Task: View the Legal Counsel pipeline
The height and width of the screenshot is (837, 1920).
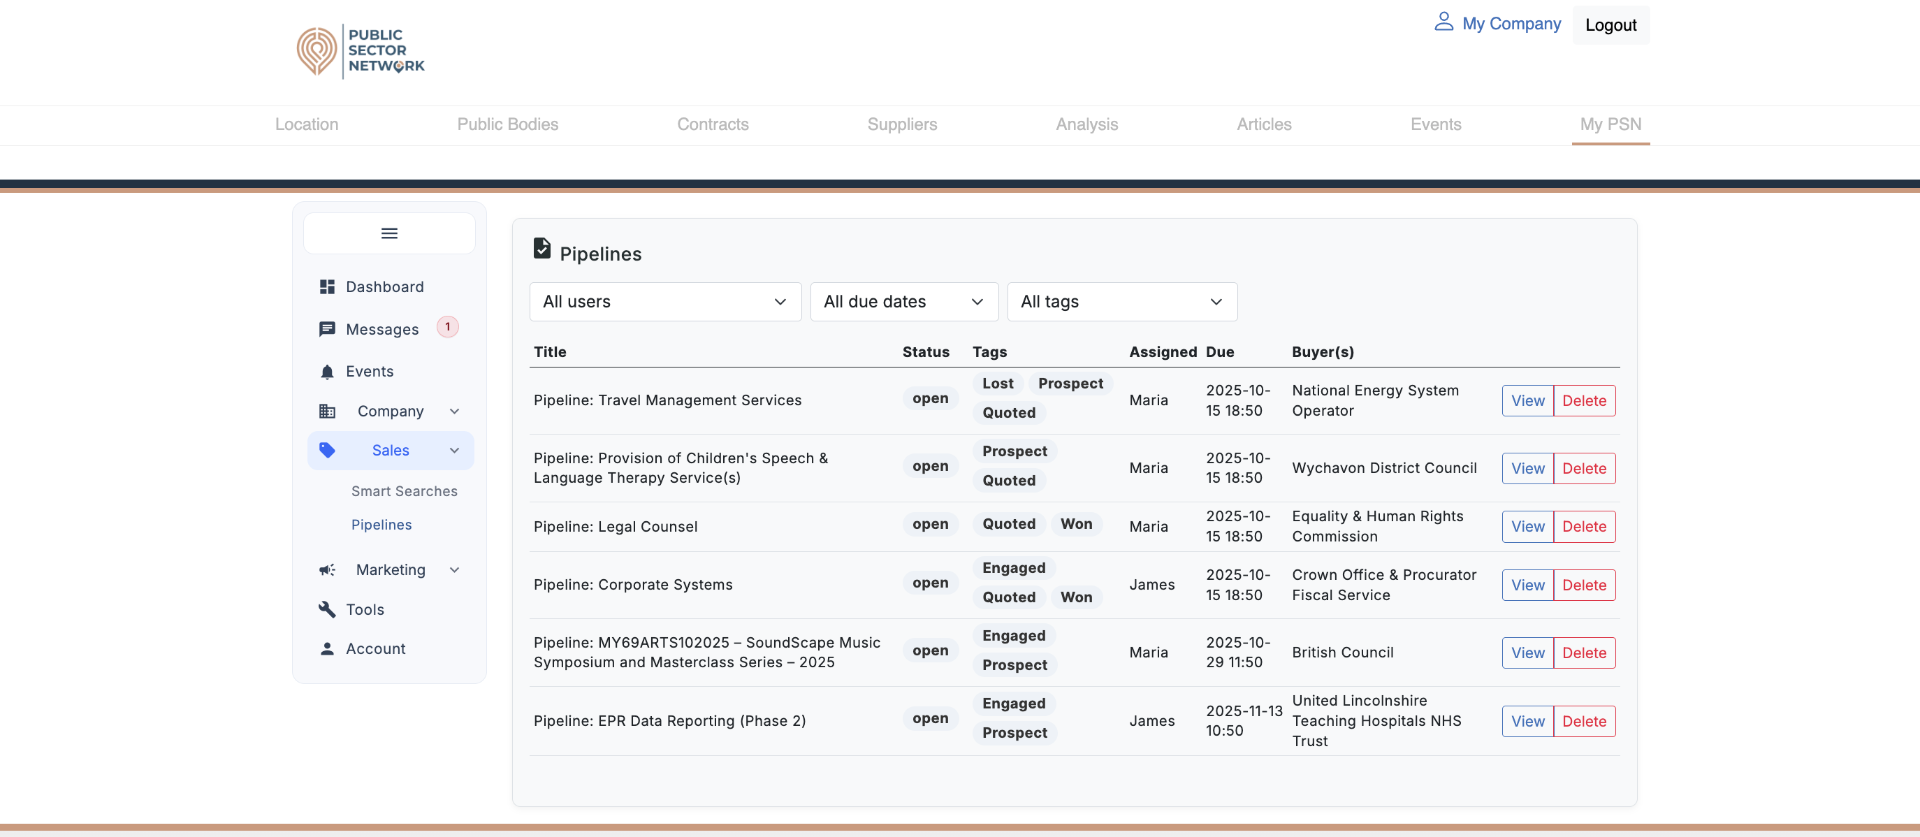Action: pyautogui.click(x=1528, y=527)
